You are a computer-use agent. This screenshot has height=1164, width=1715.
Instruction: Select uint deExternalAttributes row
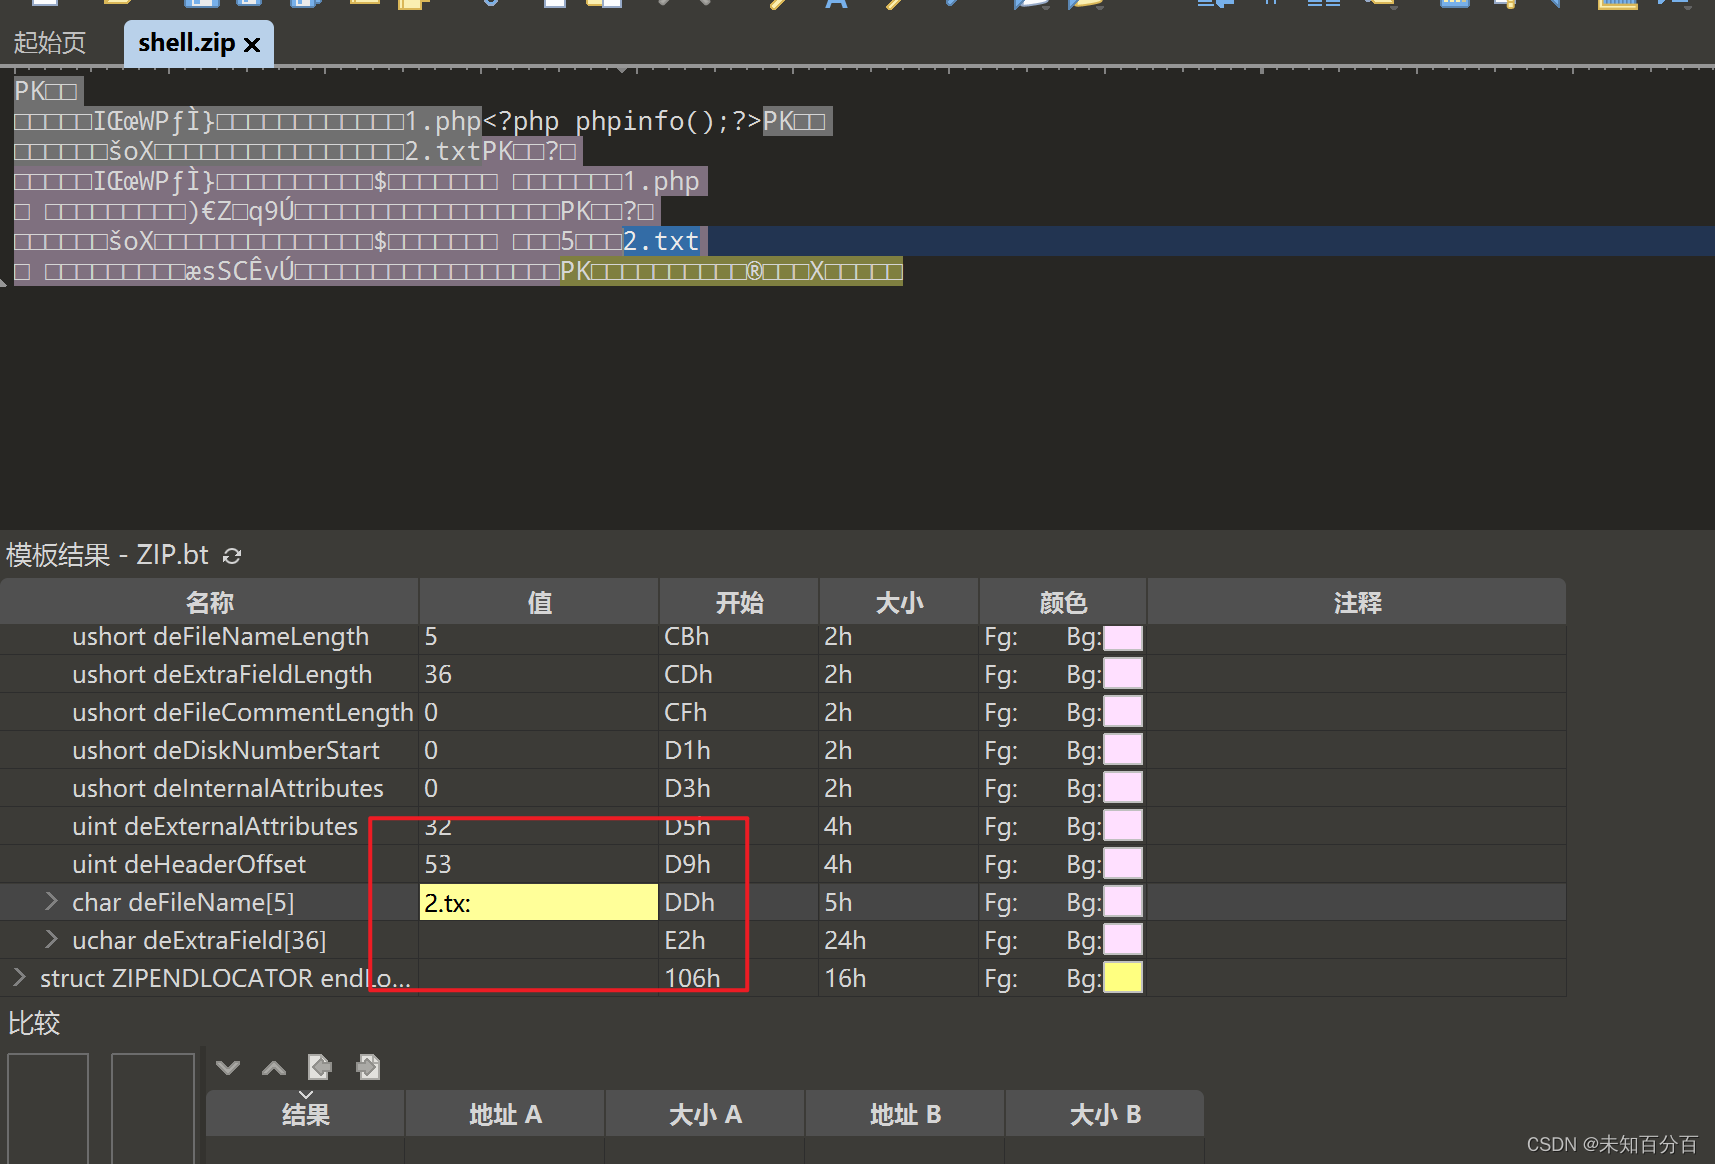783,826
